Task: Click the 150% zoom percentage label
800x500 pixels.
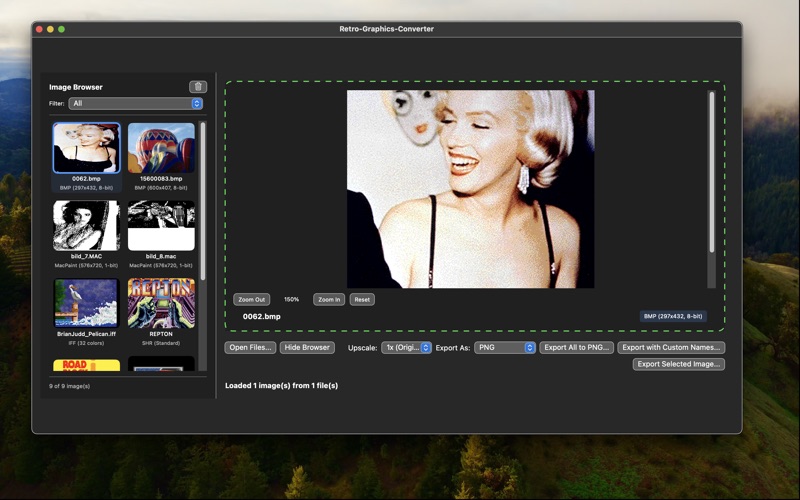Action: coord(291,299)
